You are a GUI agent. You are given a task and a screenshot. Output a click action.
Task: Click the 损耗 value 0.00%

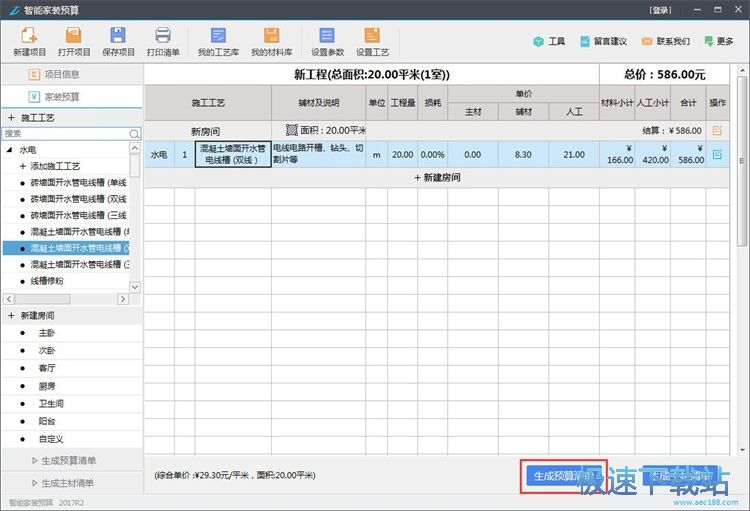[432, 155]
